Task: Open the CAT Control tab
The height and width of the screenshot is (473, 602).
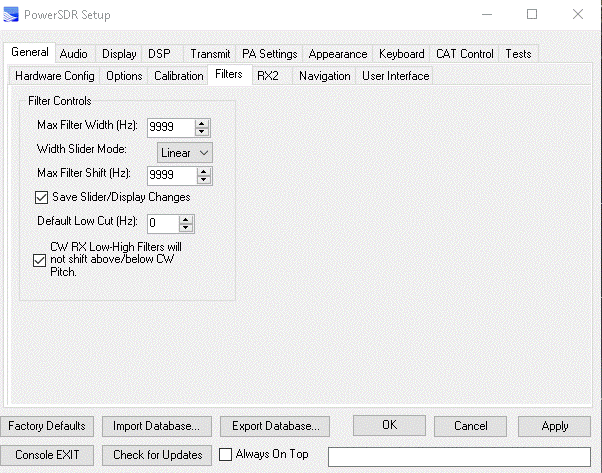Action: pyautogui.click(x=465, y=54)
